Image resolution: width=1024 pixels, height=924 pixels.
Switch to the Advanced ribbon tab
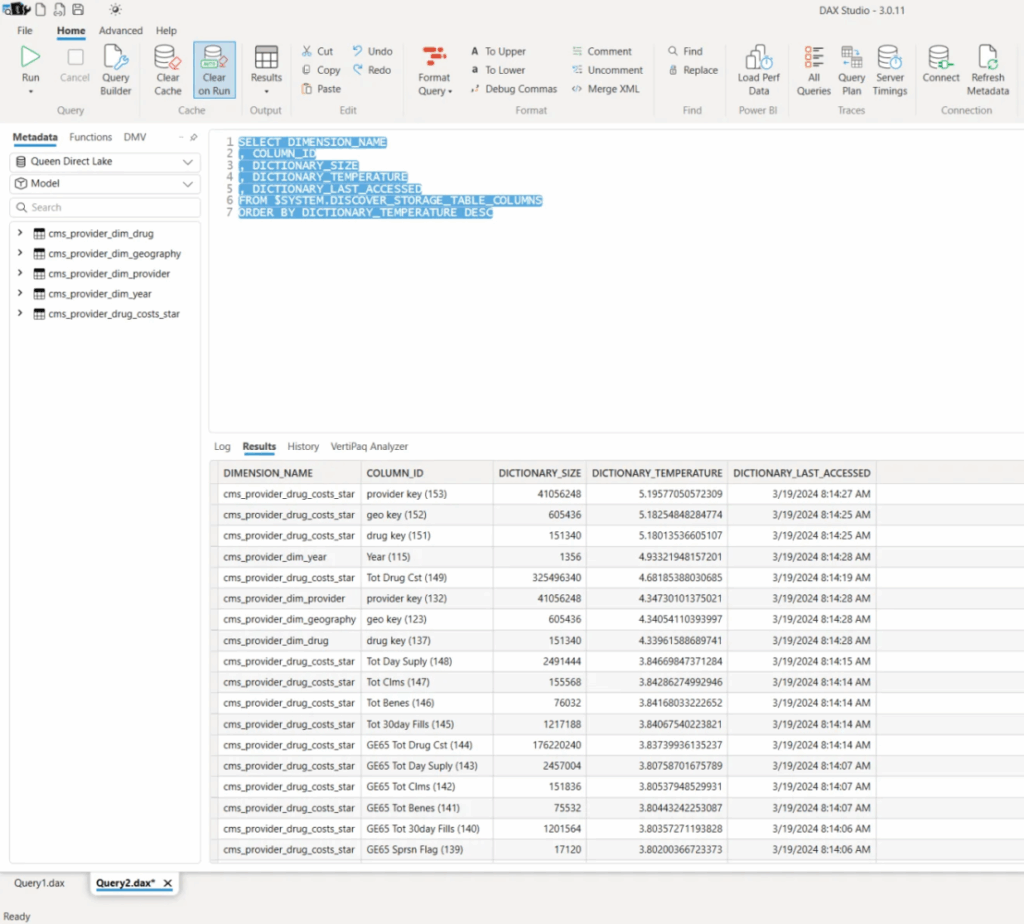tap(121, 31)
